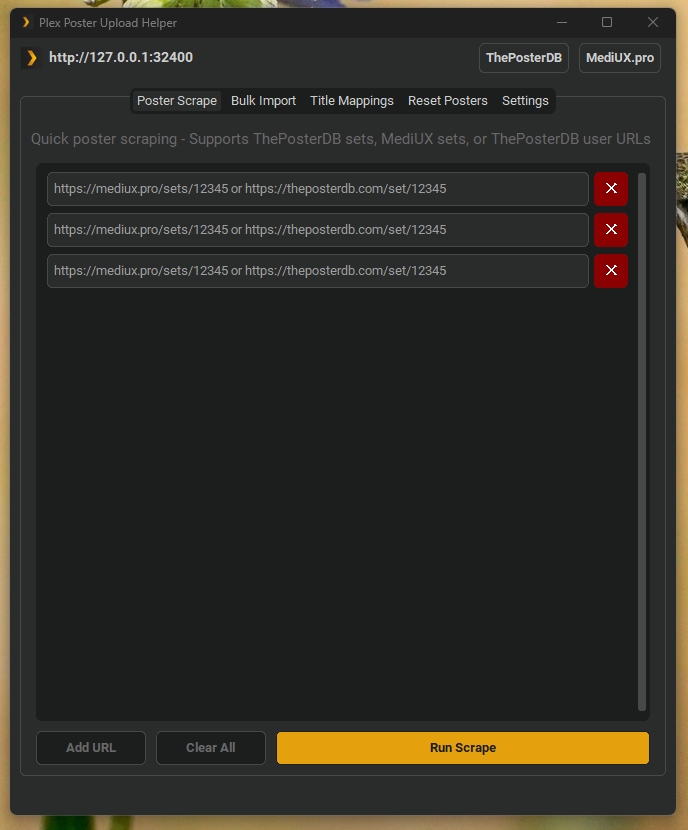Open the MediUX.pro website button
The image size is (688, 830).
(x=619, y=58)
